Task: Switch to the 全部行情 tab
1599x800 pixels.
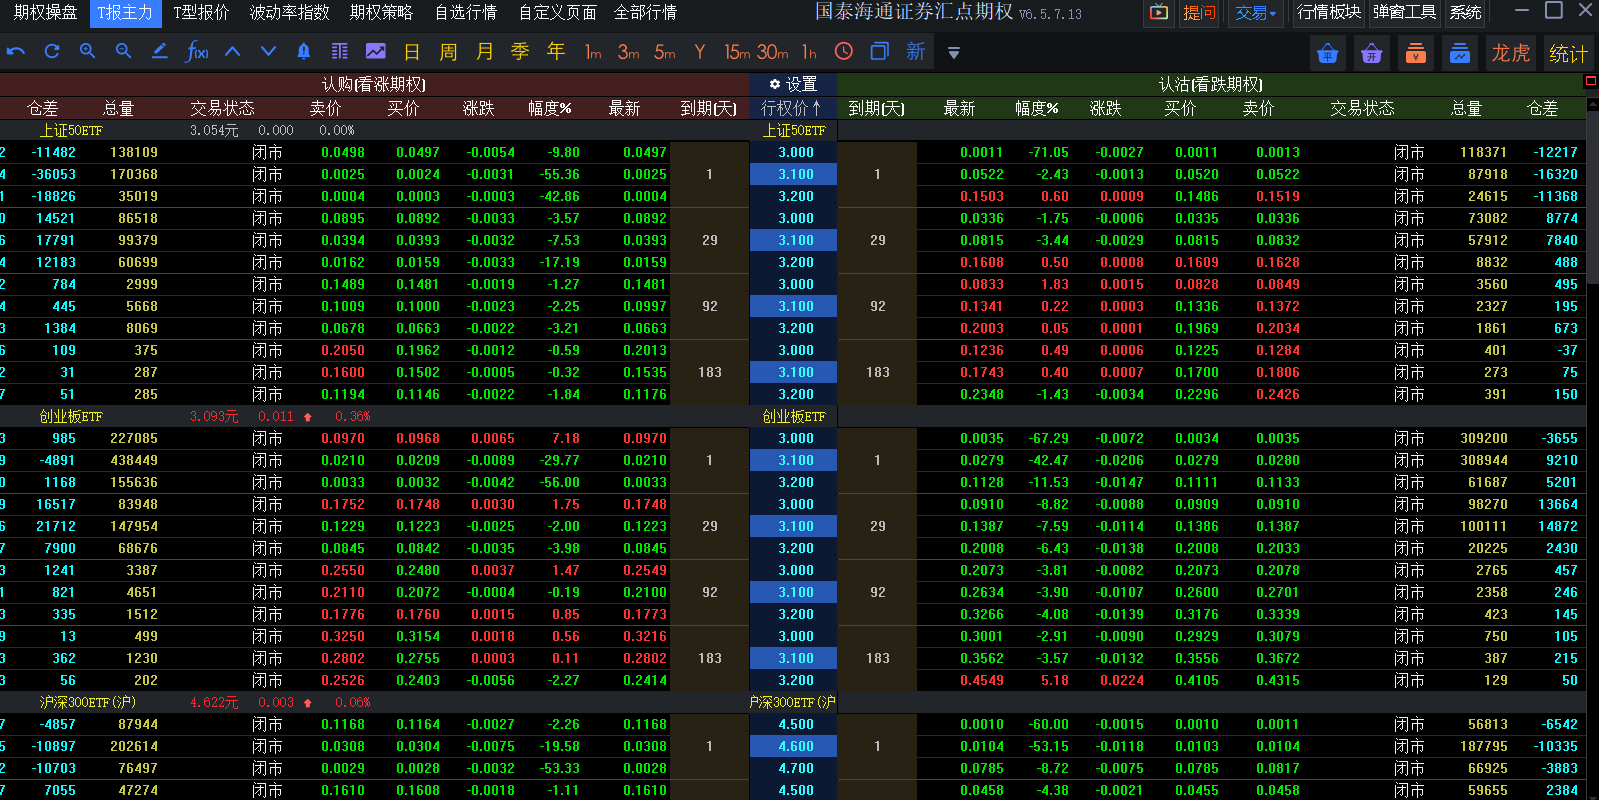Action: click(645, 12)
